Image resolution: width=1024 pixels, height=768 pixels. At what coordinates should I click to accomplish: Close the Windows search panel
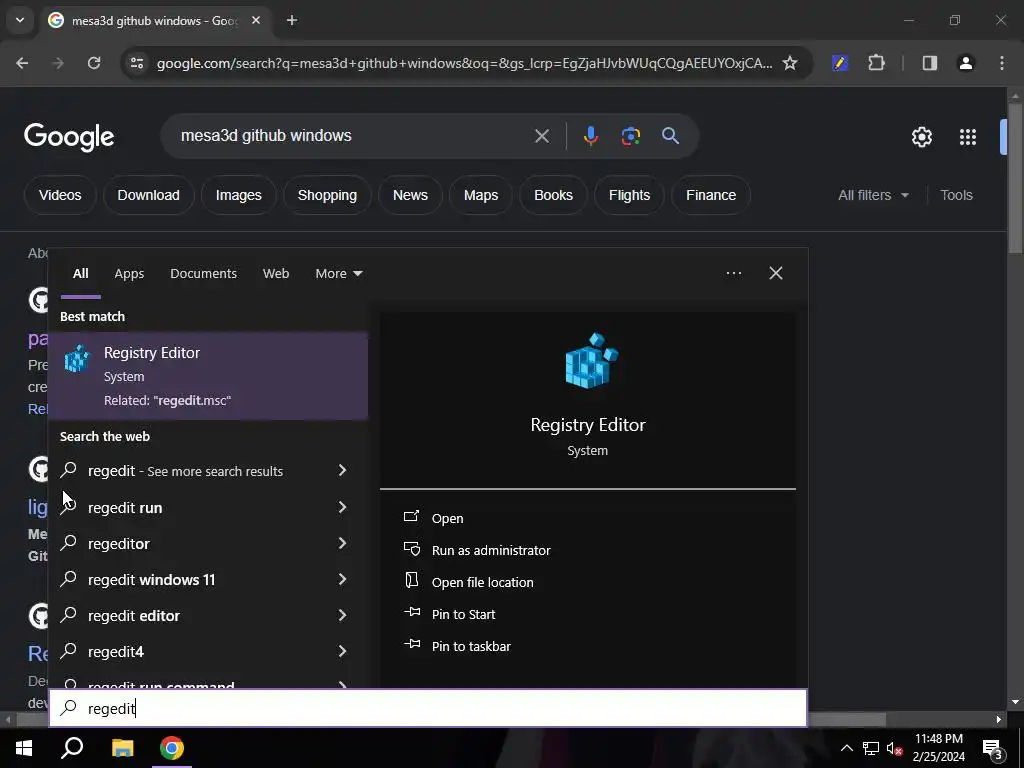776,273
